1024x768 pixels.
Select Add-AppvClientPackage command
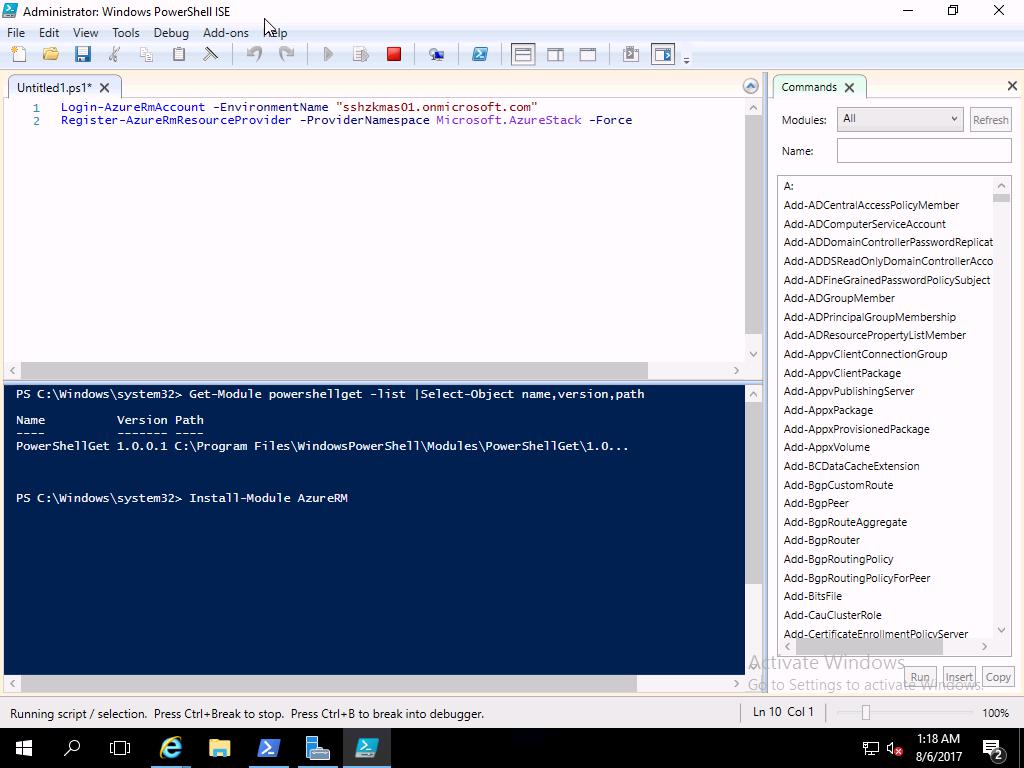pyautogui.click(x=842, y=374)
